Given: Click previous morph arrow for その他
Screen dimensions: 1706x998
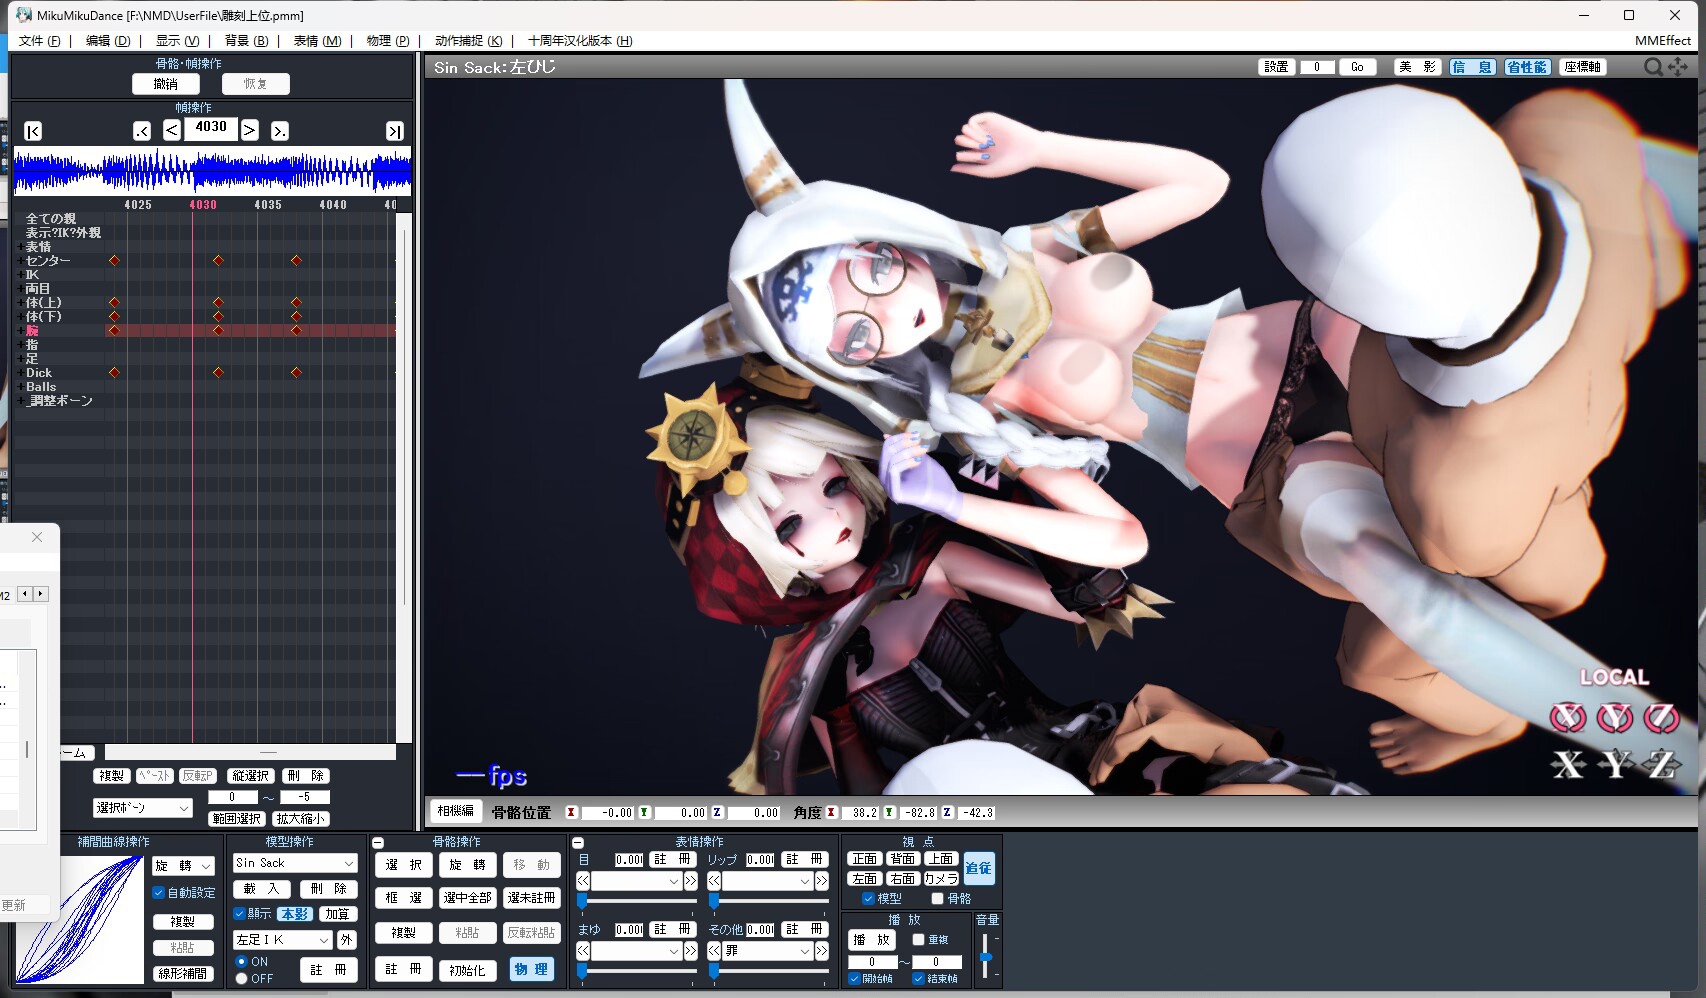Looking at the screenshot, I should point(714,951).
